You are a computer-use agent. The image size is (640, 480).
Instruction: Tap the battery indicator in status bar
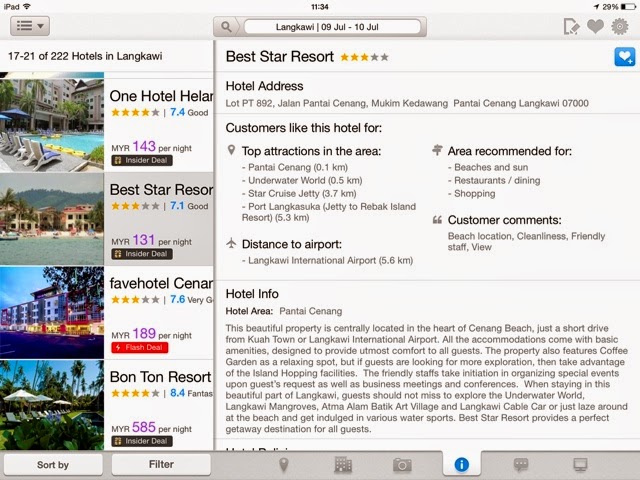(x=628, y=7)
